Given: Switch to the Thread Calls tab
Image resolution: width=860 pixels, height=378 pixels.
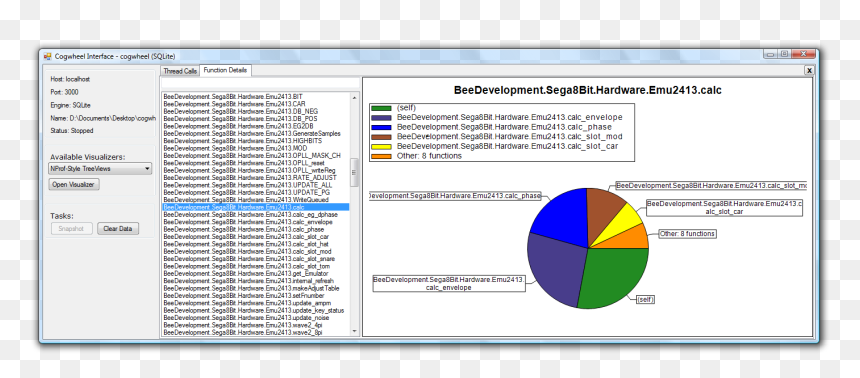Looking at the screenshot, I should (180, 71).
